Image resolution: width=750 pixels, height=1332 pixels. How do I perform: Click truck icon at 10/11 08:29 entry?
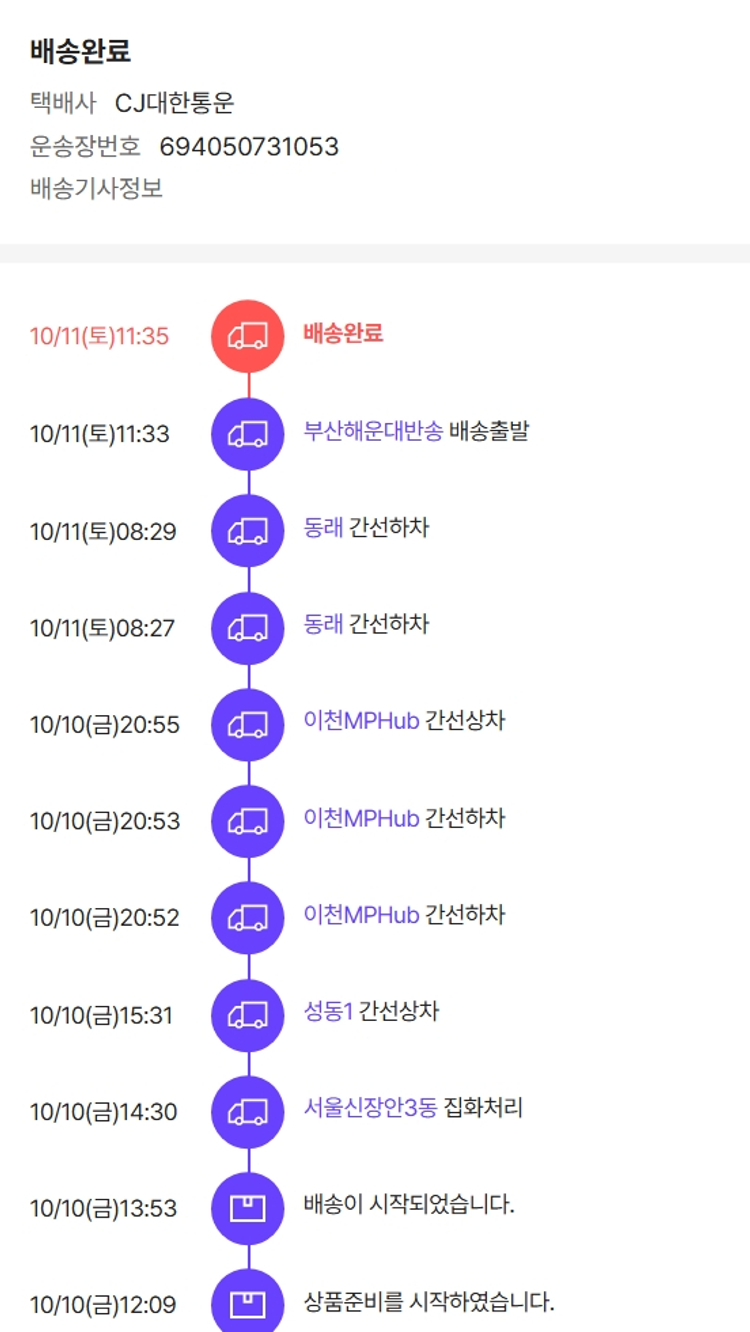(248, 531)
